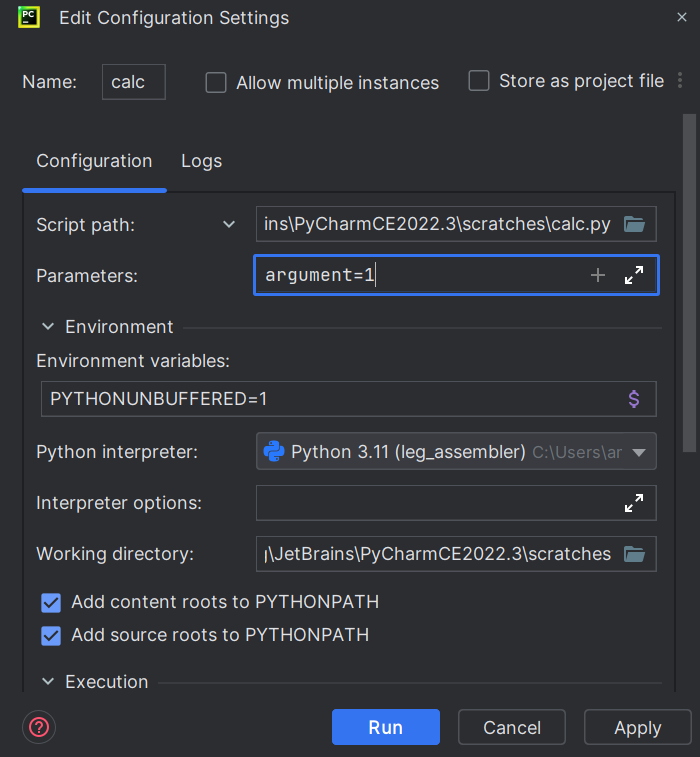Uncheck Add content roots to PYTHONPATH
The width and height of the screenshot is (700, 757).
51,603
